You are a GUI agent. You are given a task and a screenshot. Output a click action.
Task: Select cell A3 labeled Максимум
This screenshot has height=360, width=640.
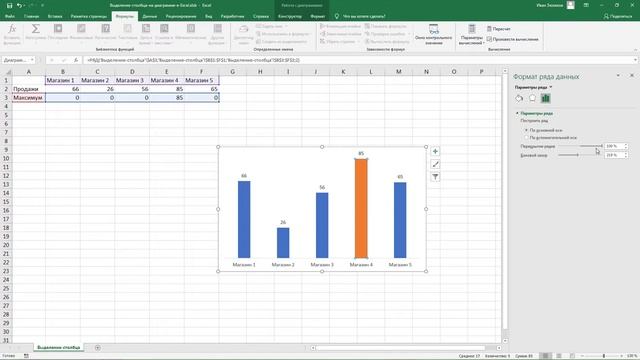29,98
